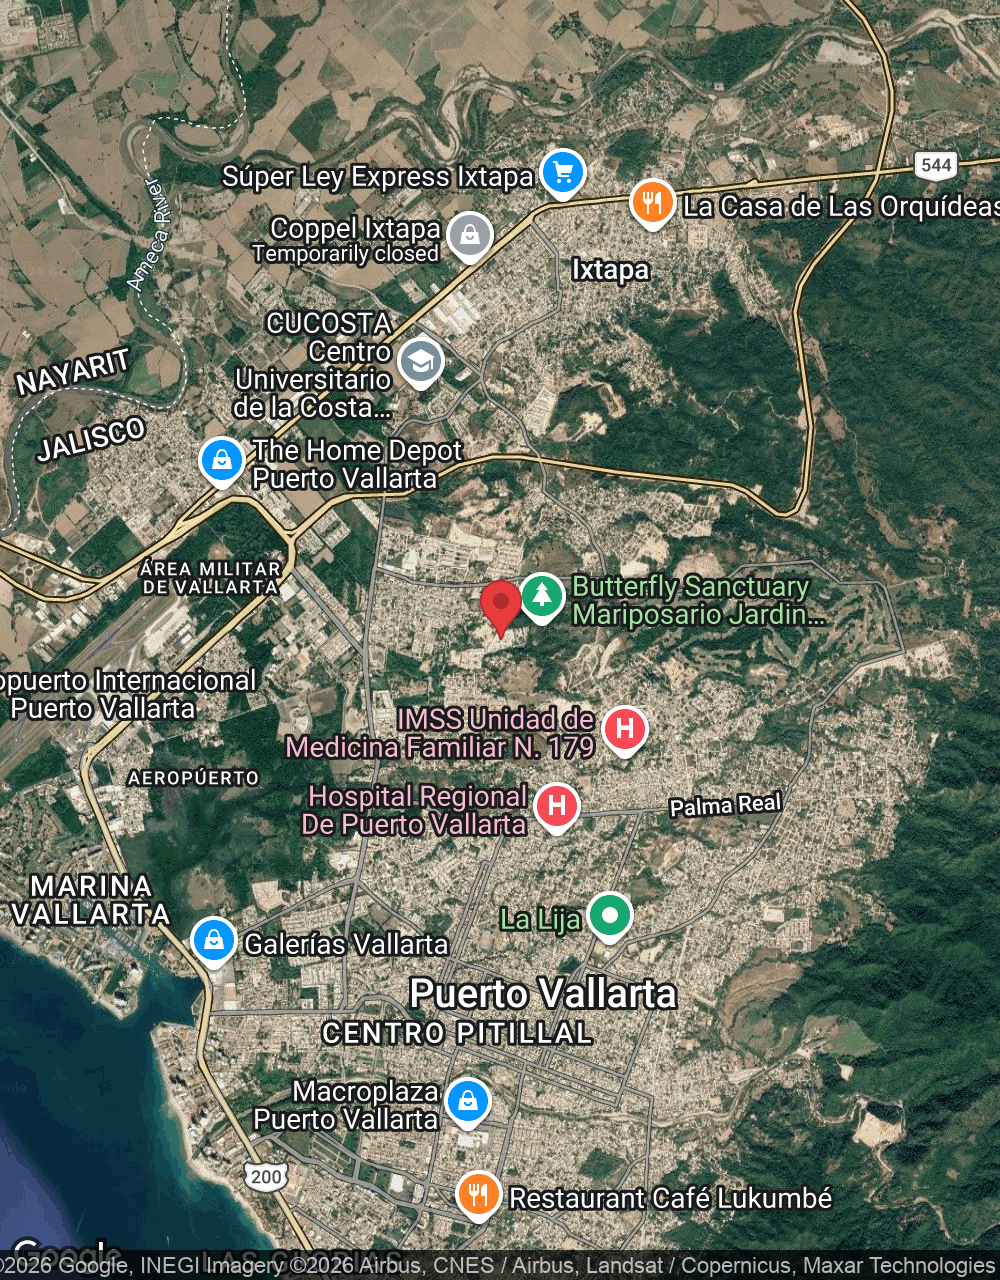The height and width of the screenshot is (1280, 1000).
Task: Open The Home Depot shopping bag pin
Action: [x=221, y=462]
